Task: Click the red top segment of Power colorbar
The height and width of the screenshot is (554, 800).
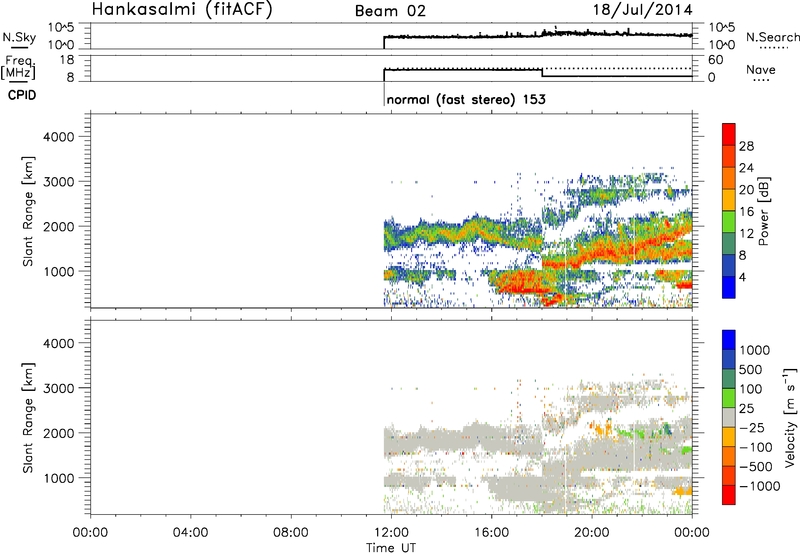Action: coord(729,134)
